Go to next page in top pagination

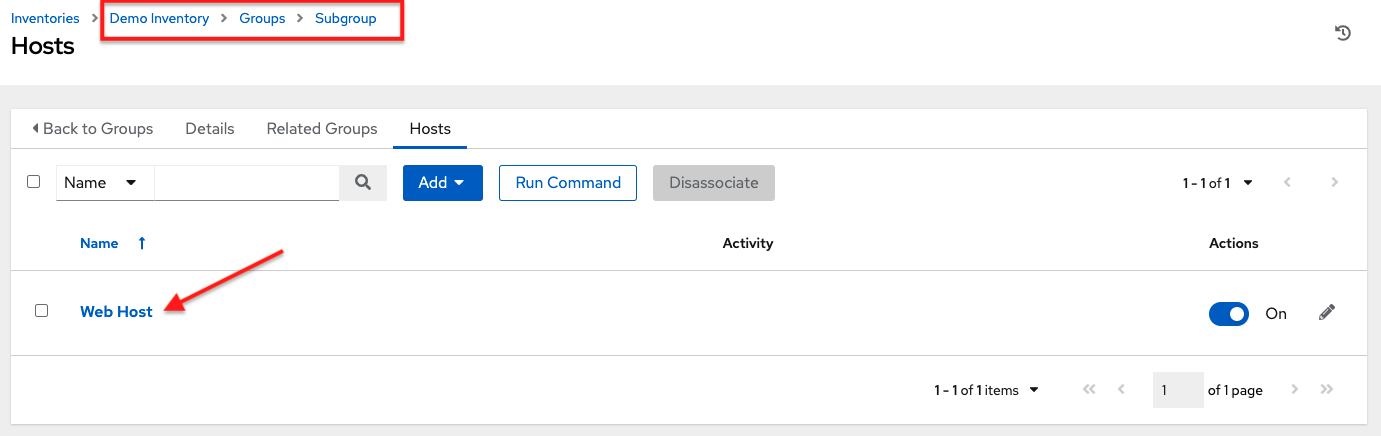(x=1334, y=183)
